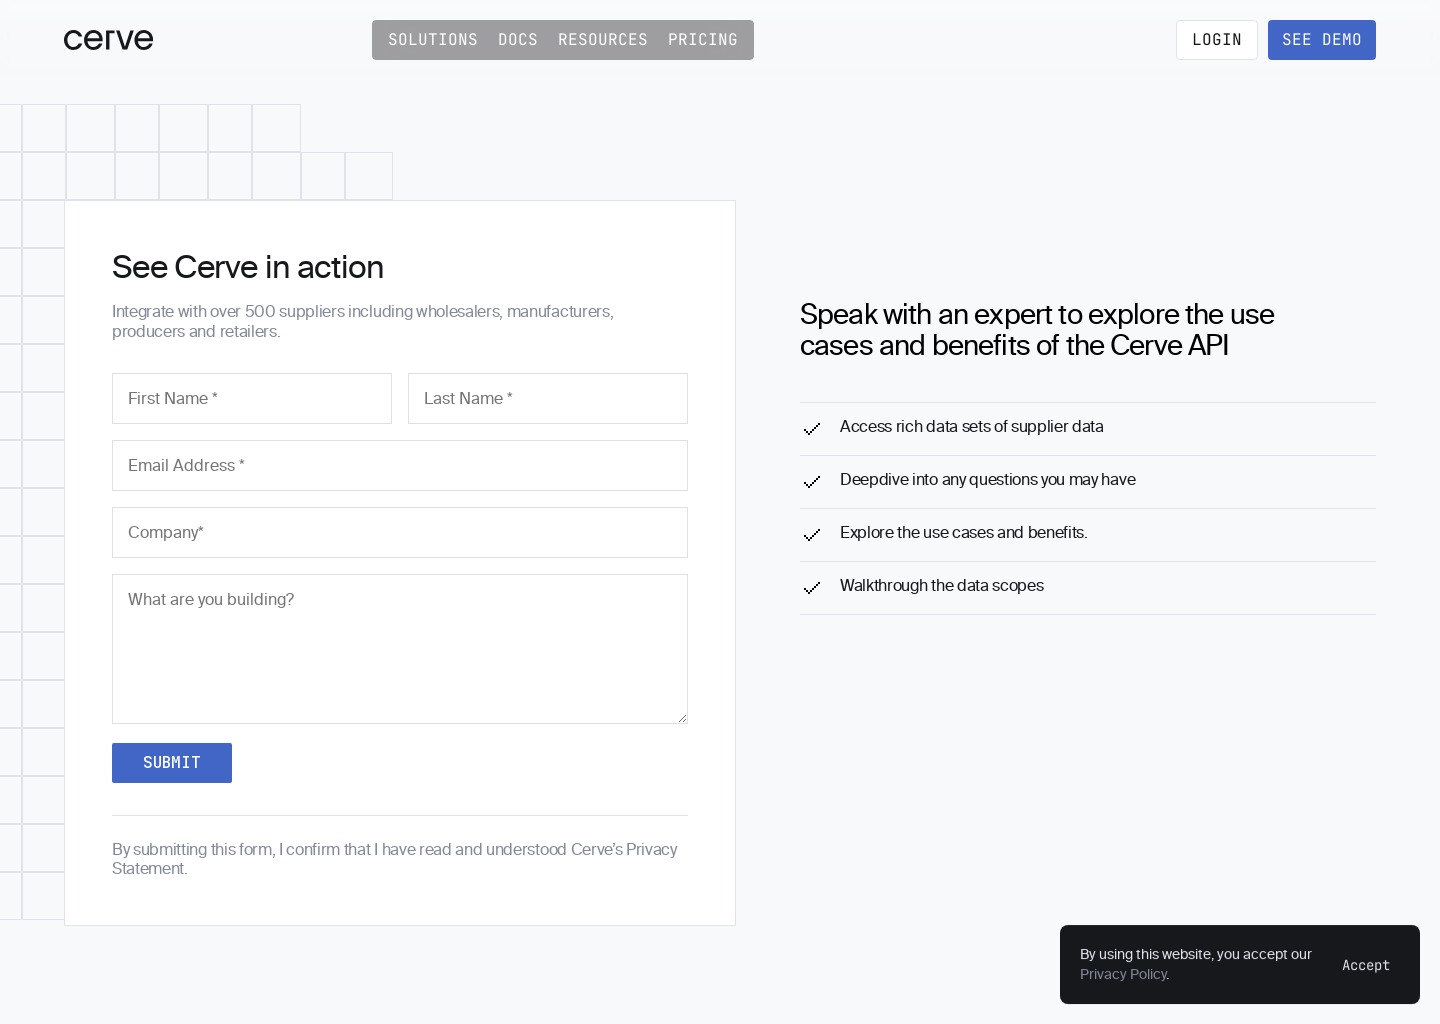Go to the Docs nav item
The height and width of the screenshot is (1024, 1440).
[x=518, y=40]
